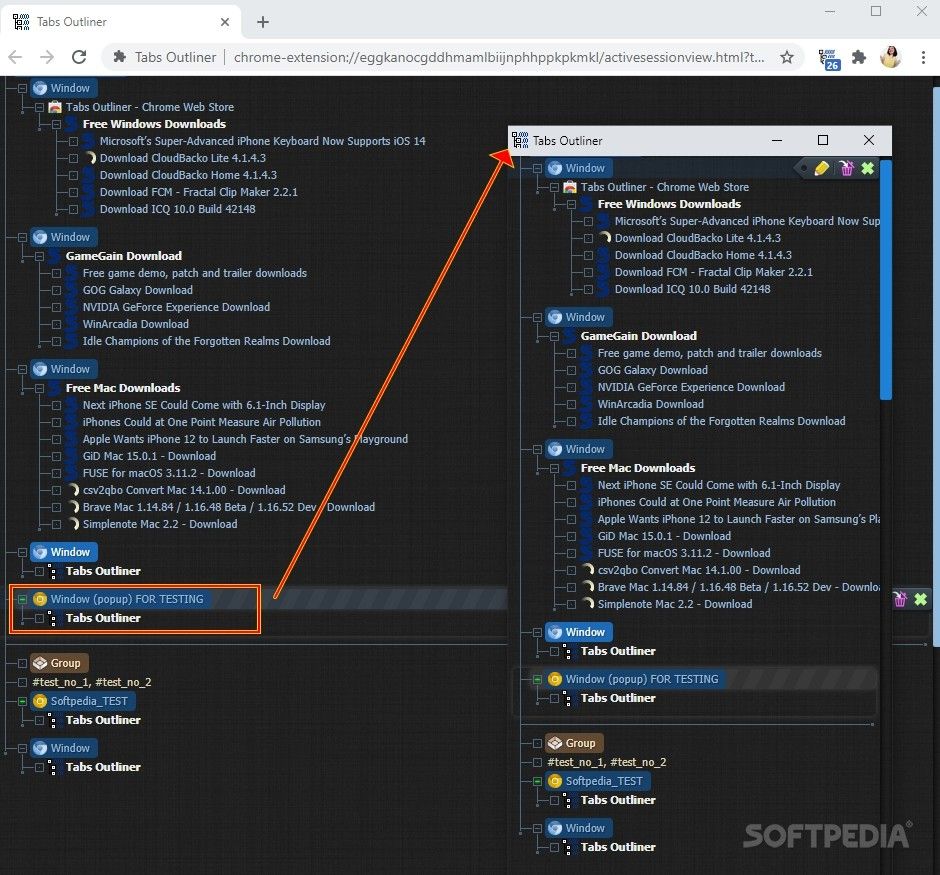Select Idle Champions of the Forgotten Realms in the main window
Screen dimensions: 940x875
[x=206, y=341]
